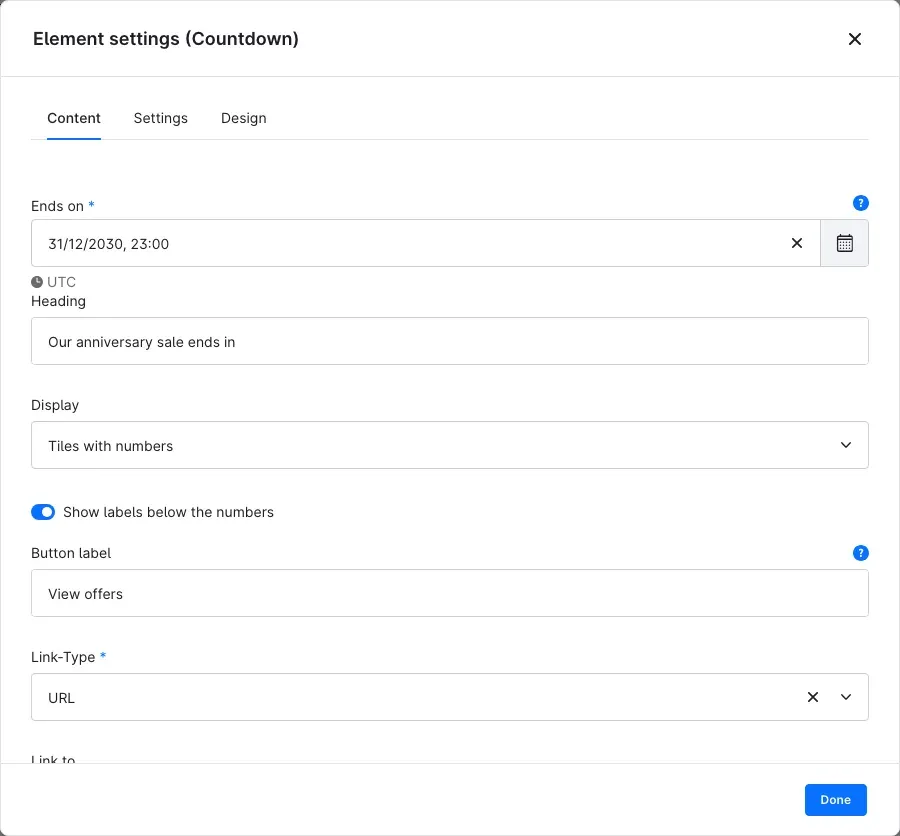The image size is (900, 836).
Task: Switch to the Settings tab
Action: point(161,118)
